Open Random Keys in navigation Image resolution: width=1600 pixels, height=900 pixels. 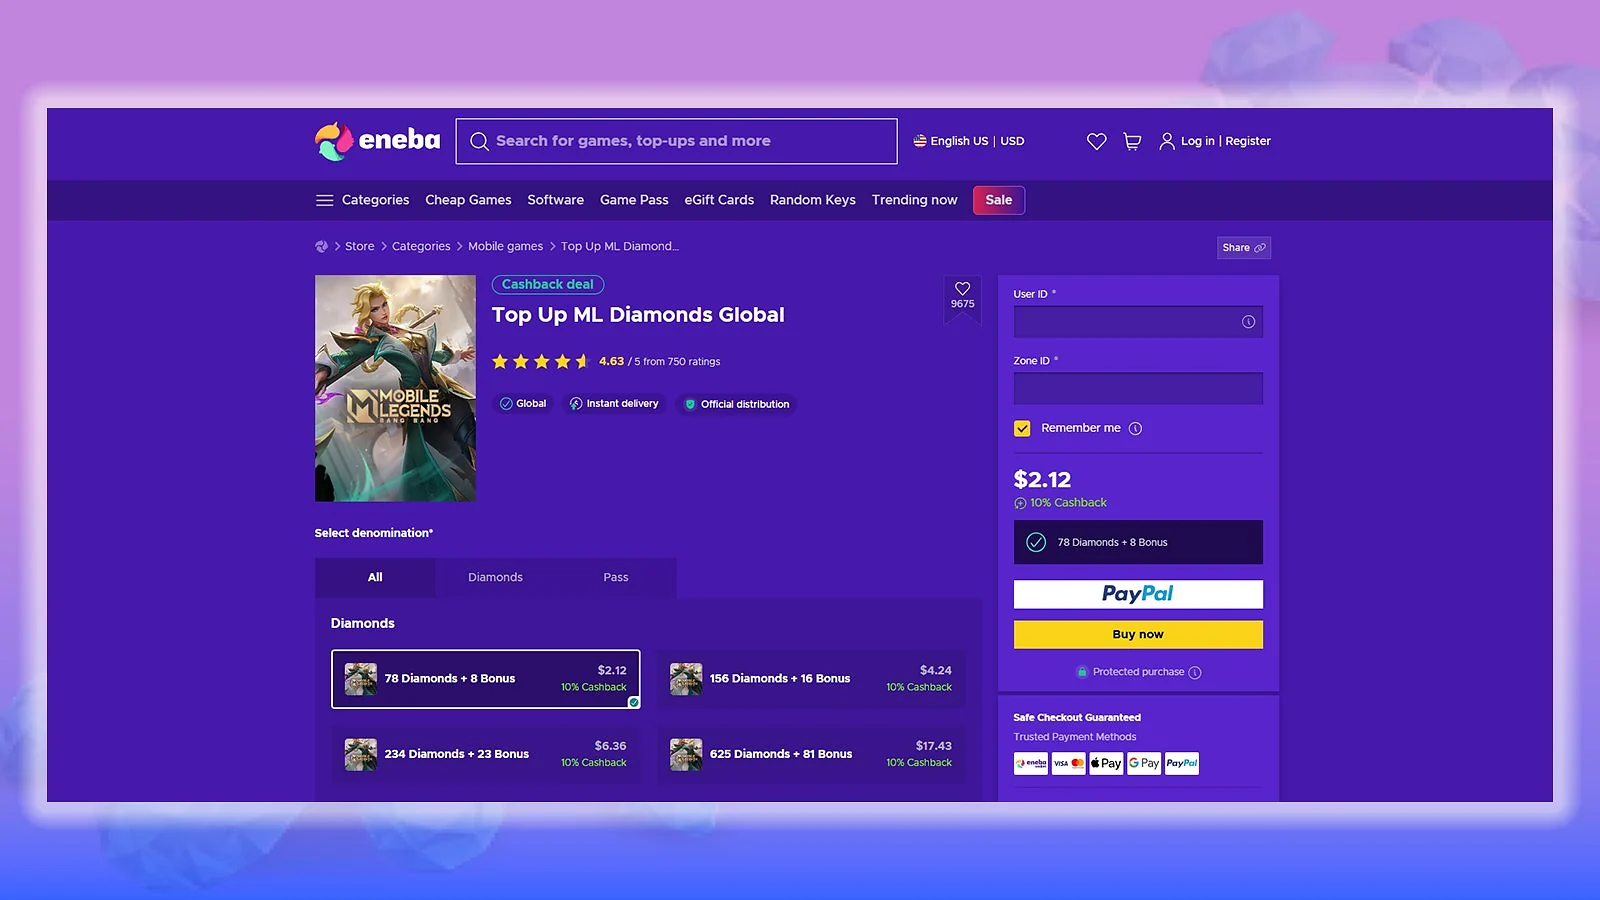[x=812, y=200]
